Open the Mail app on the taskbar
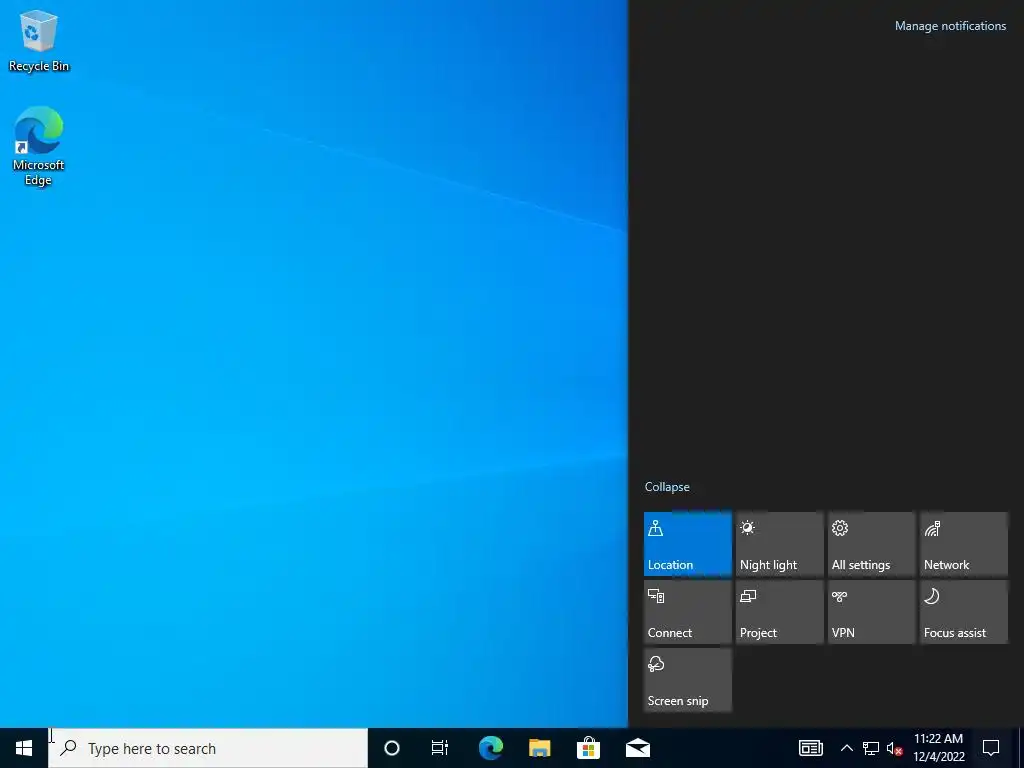 [x=637, y=748]
